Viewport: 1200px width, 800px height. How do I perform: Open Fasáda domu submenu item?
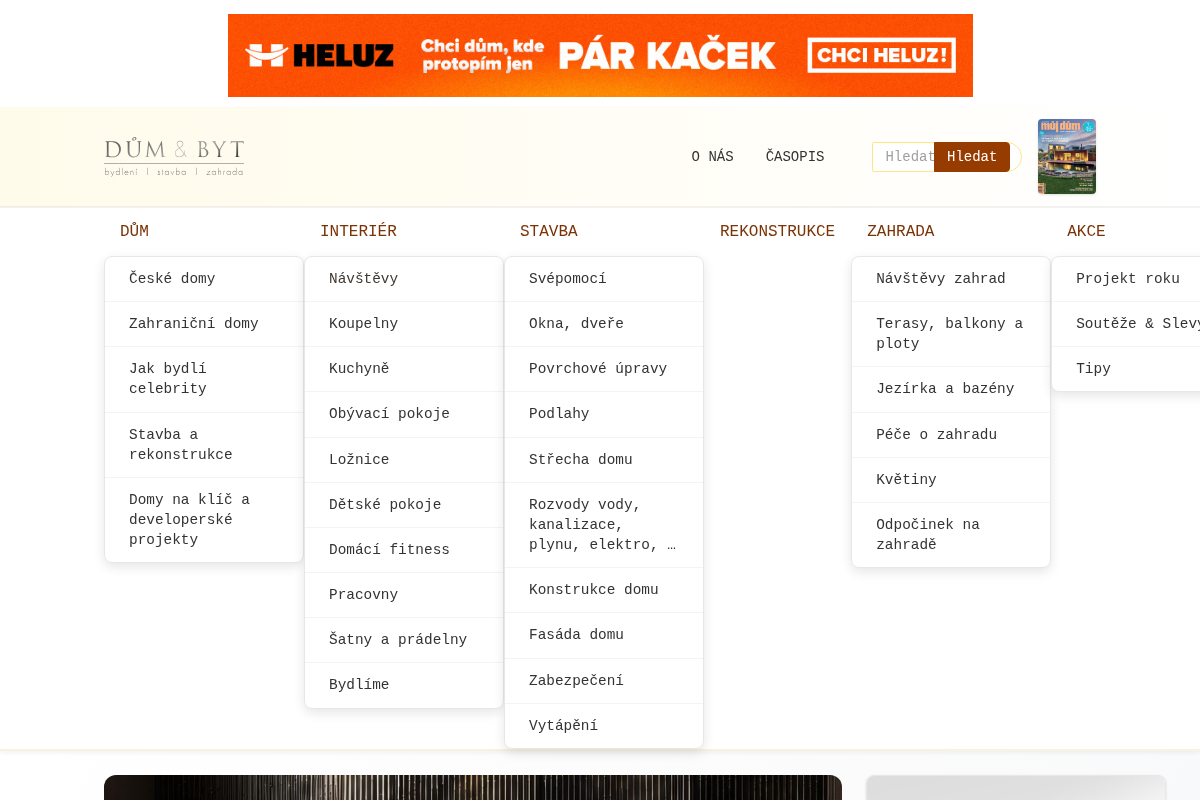point(604,635)
